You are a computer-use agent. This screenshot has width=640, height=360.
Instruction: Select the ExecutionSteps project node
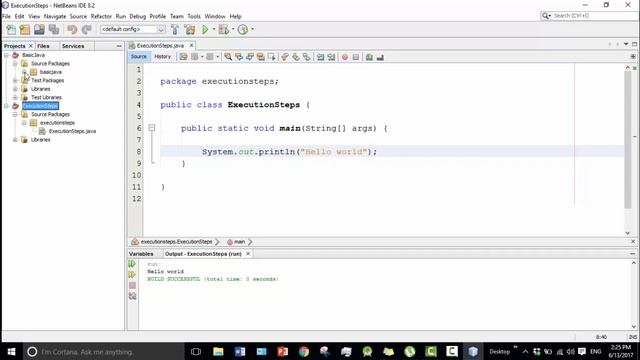[x=40, y=106]
